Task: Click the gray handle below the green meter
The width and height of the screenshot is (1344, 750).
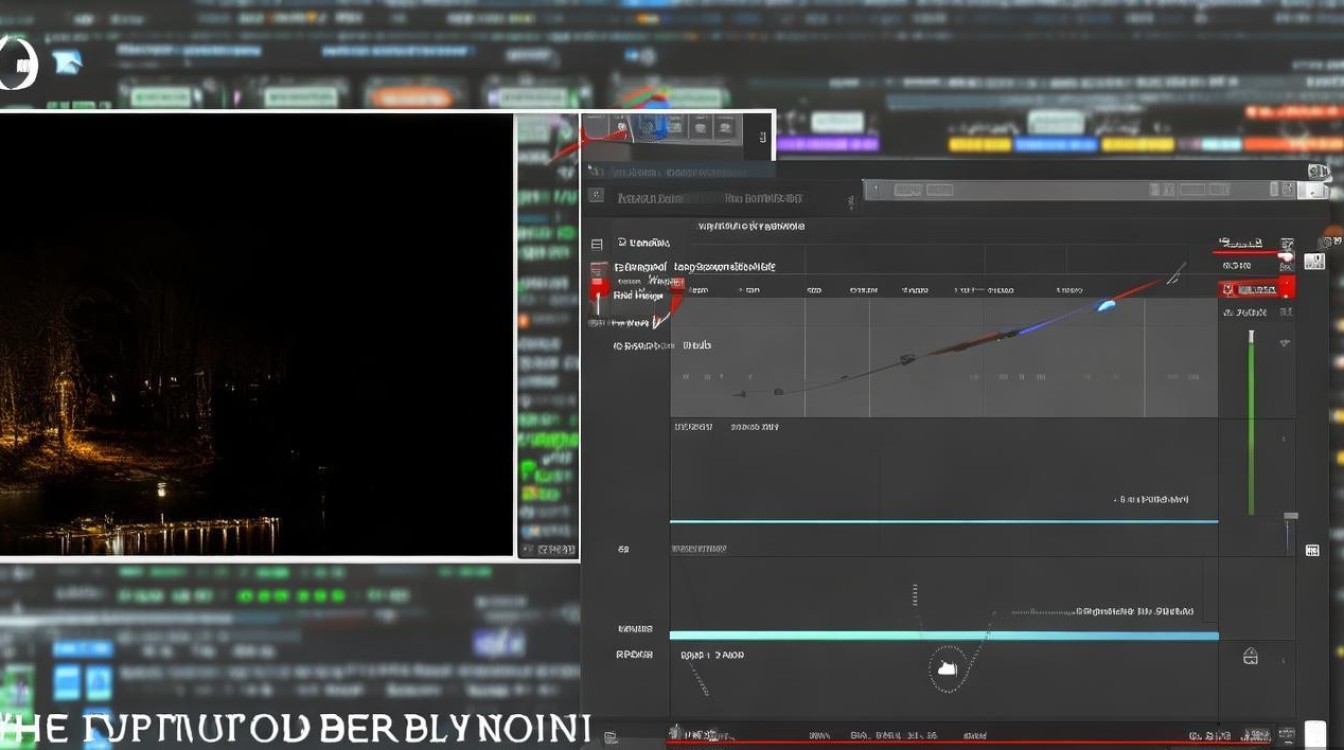Action: pos(1291,516)
